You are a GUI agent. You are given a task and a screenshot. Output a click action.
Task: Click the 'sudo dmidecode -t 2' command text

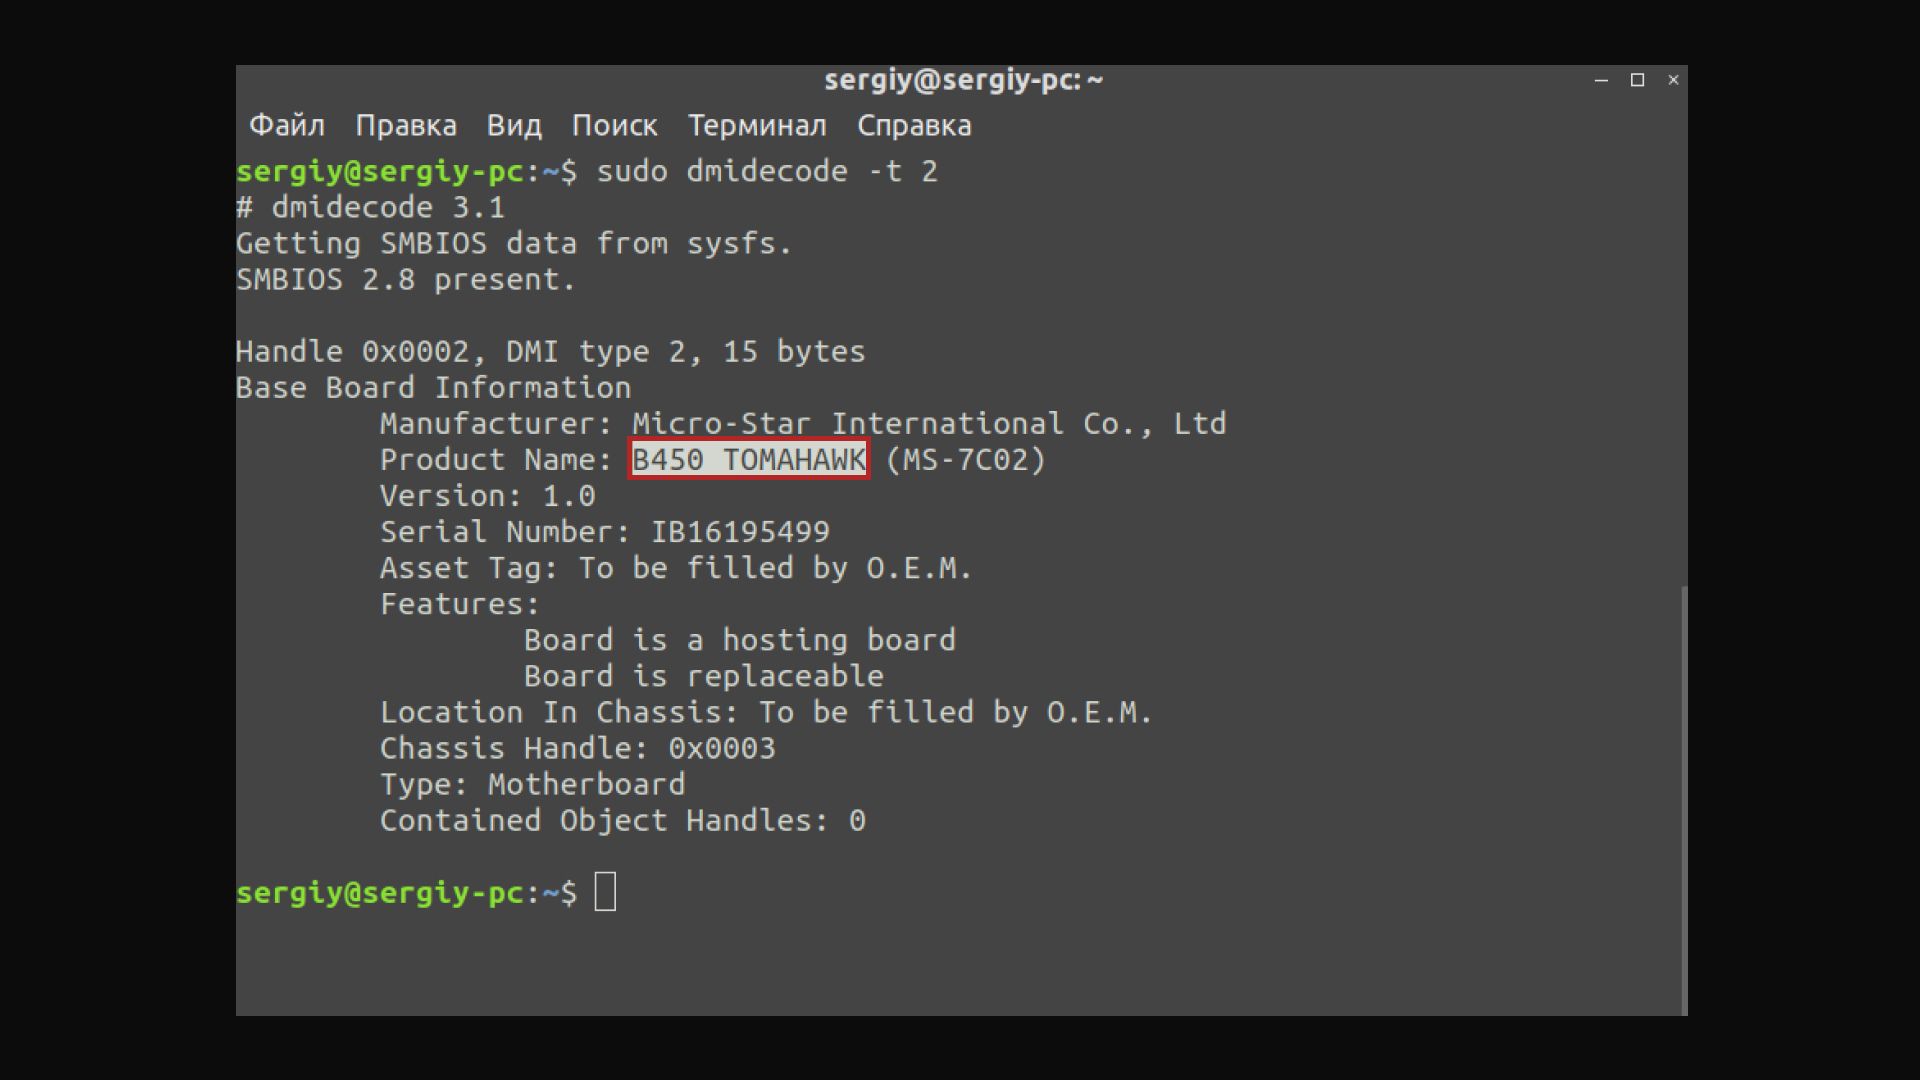pyautogui.click(x=766, y=171)
